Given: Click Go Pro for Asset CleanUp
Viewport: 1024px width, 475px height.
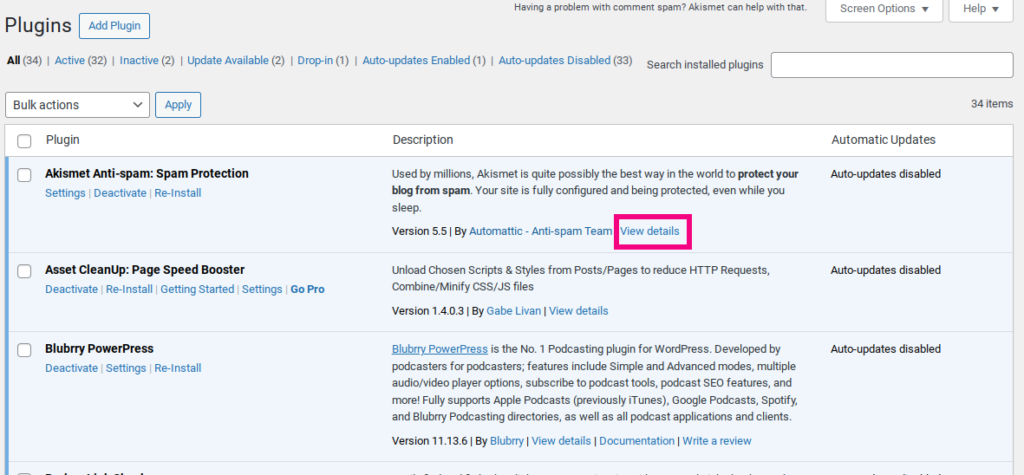Looking at the screenshot, I should click(308, 289).
